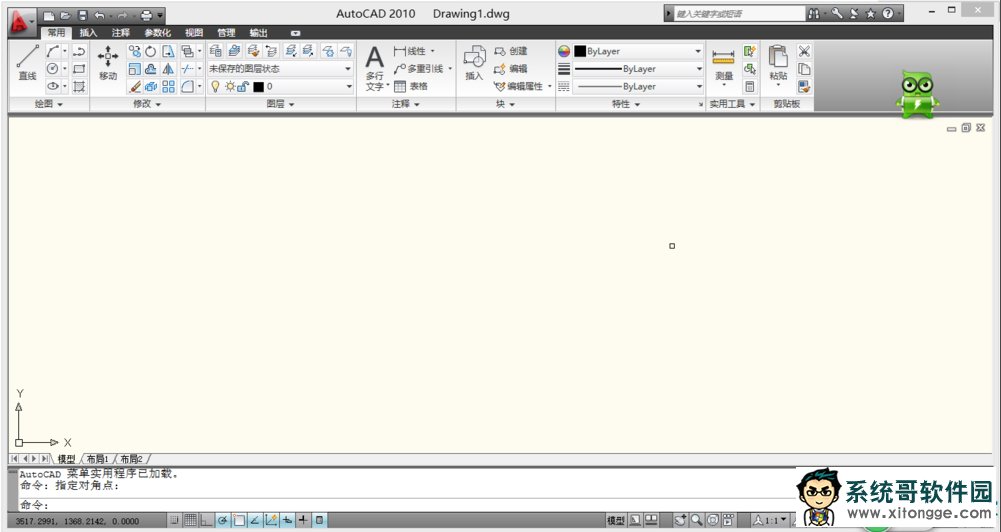Open the Measure (测量) tool
1001x532 pixels.
723,62
